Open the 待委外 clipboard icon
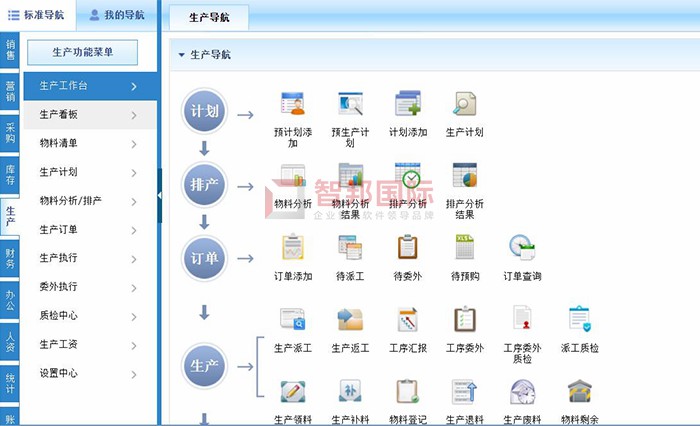The image size is (700, 426). click(408, 247)
